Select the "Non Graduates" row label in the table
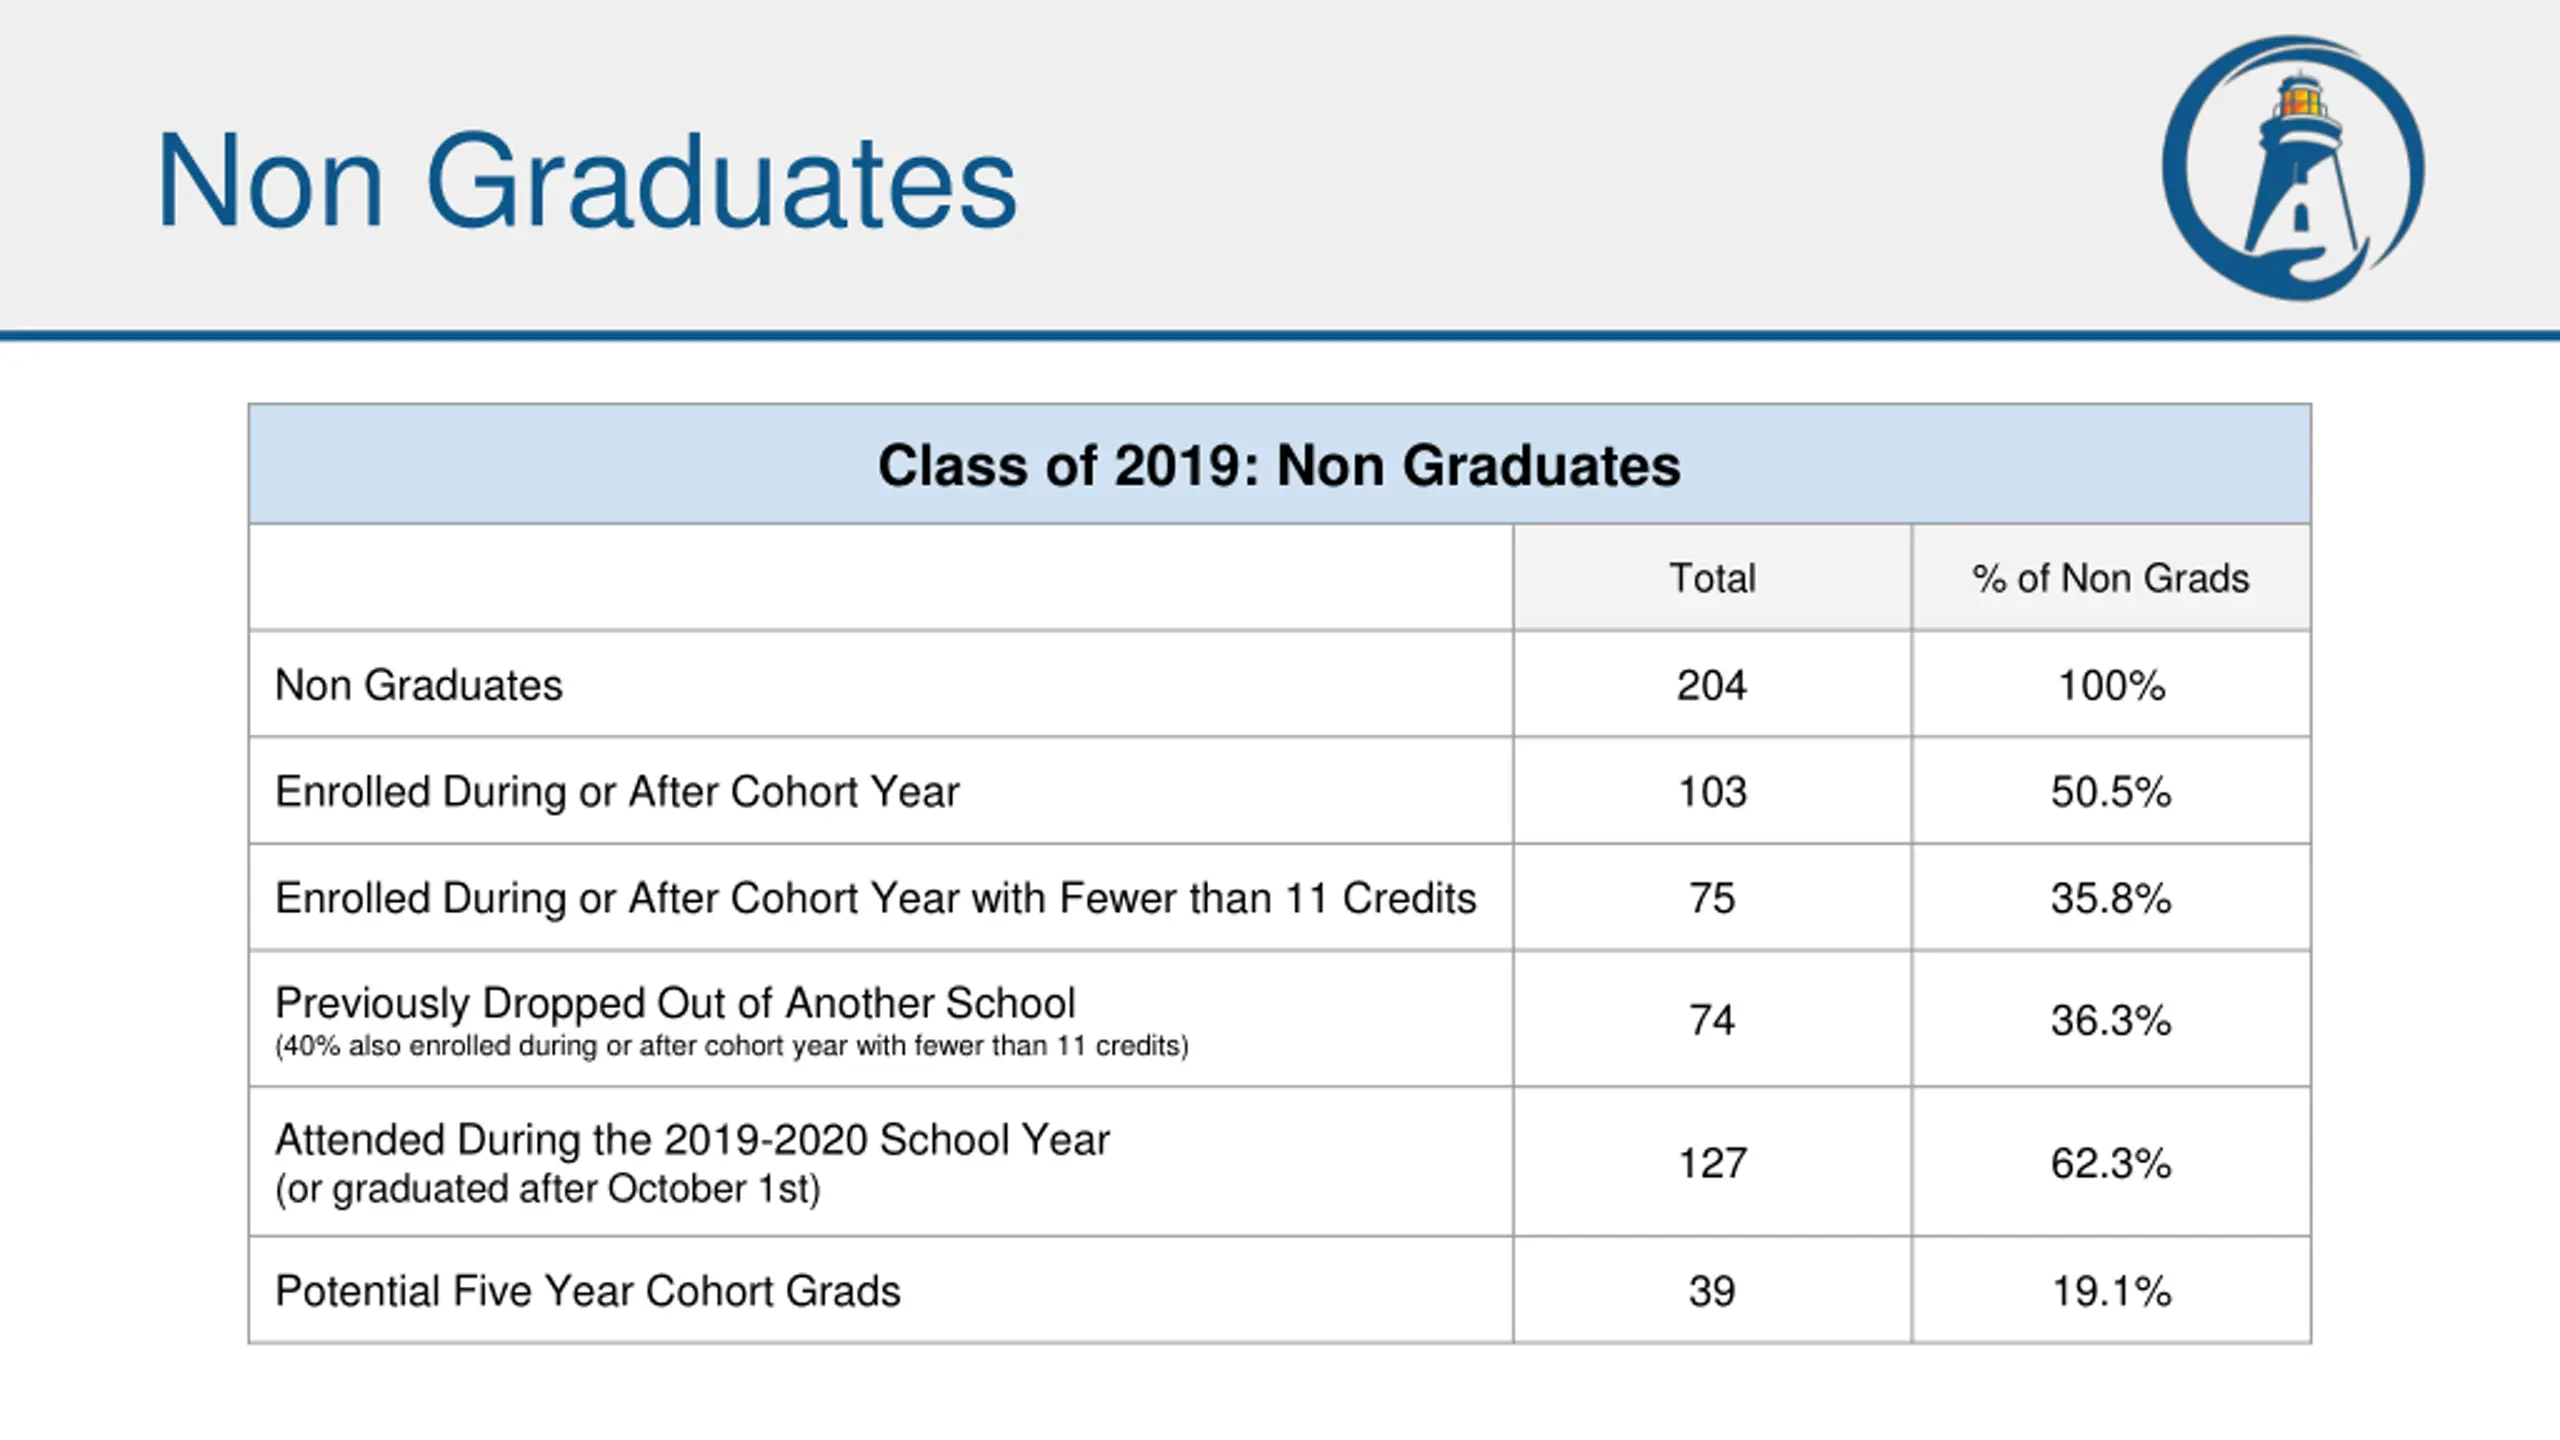2560x1440 pixels. pos(419,686)
